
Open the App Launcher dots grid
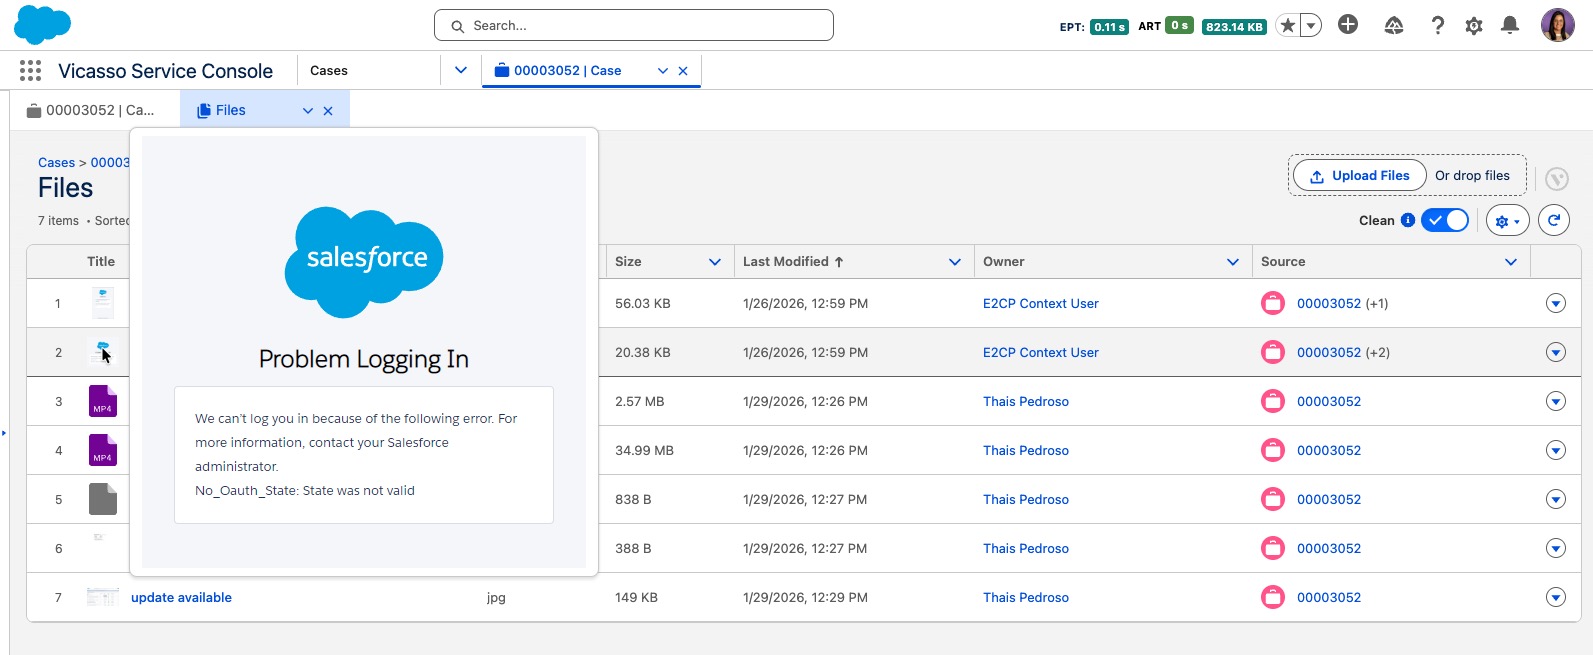coord(31,70)
